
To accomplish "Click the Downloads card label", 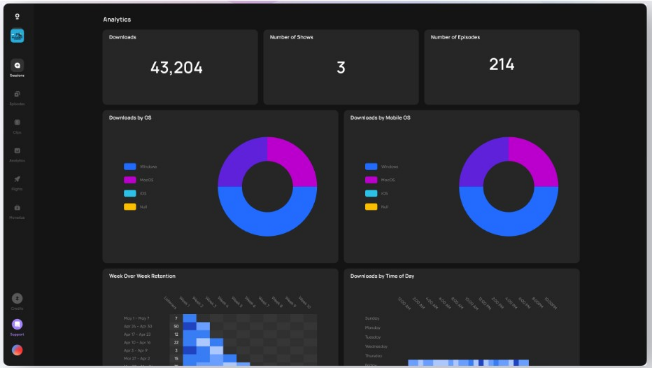I will 122,37.
